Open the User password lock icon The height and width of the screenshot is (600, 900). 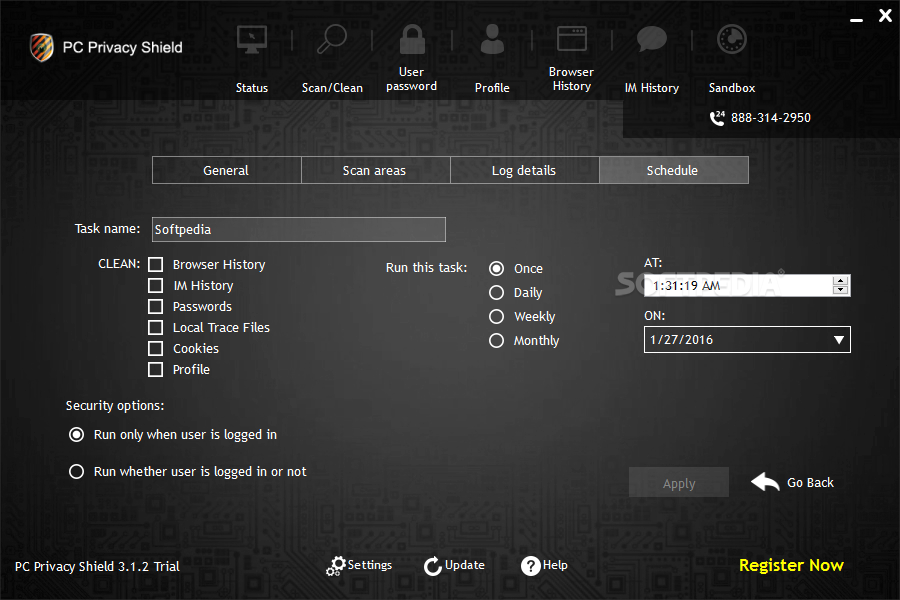tap(412, 39)
